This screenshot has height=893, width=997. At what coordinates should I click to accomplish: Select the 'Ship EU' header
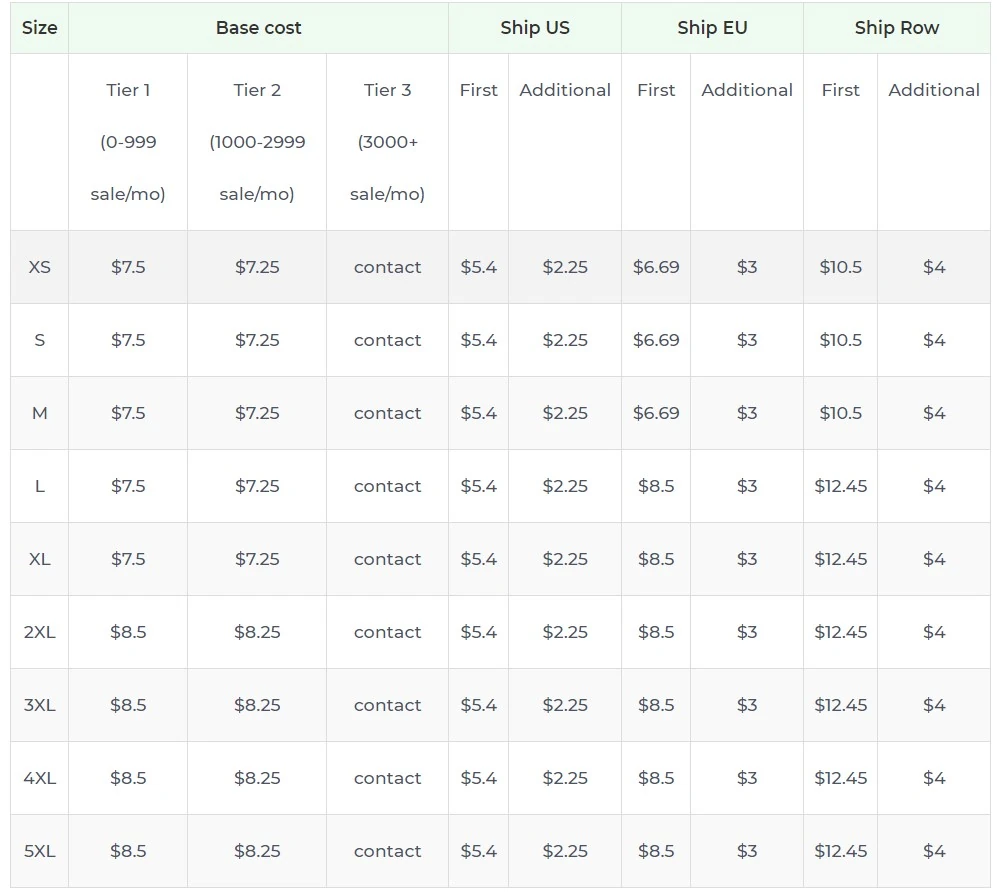point(711,28)
